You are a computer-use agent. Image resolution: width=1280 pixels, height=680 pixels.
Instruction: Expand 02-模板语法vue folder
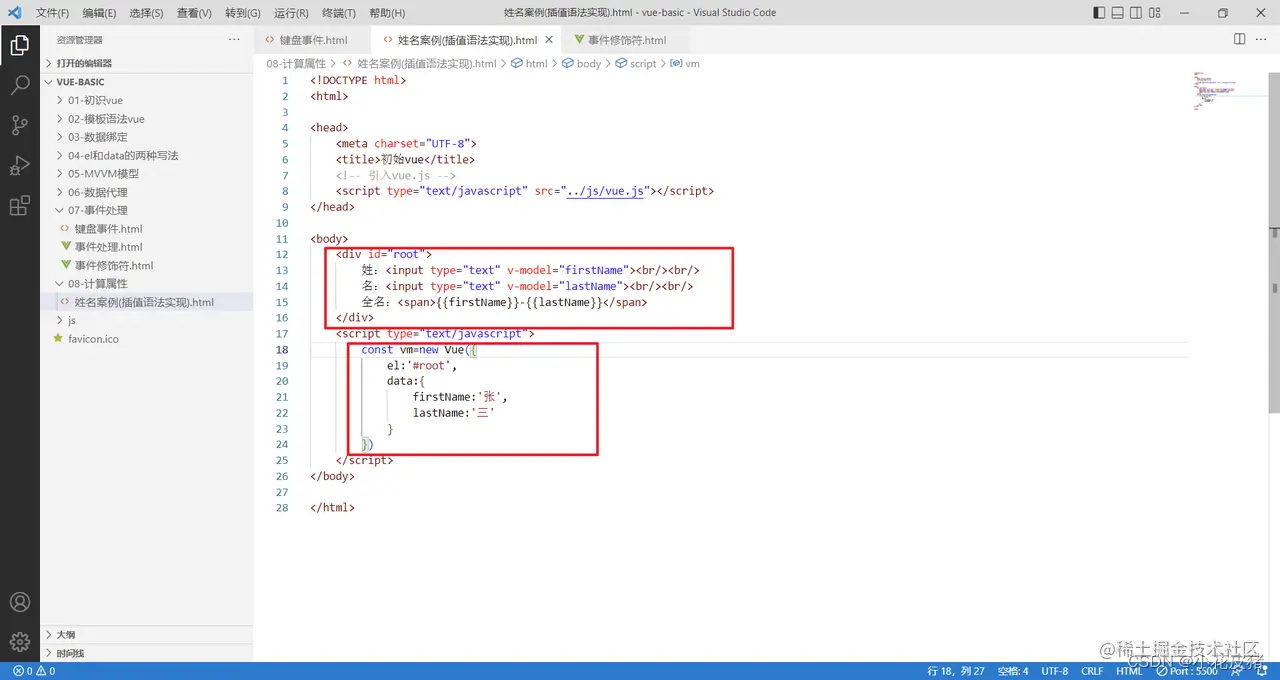(x=147, y=119)
